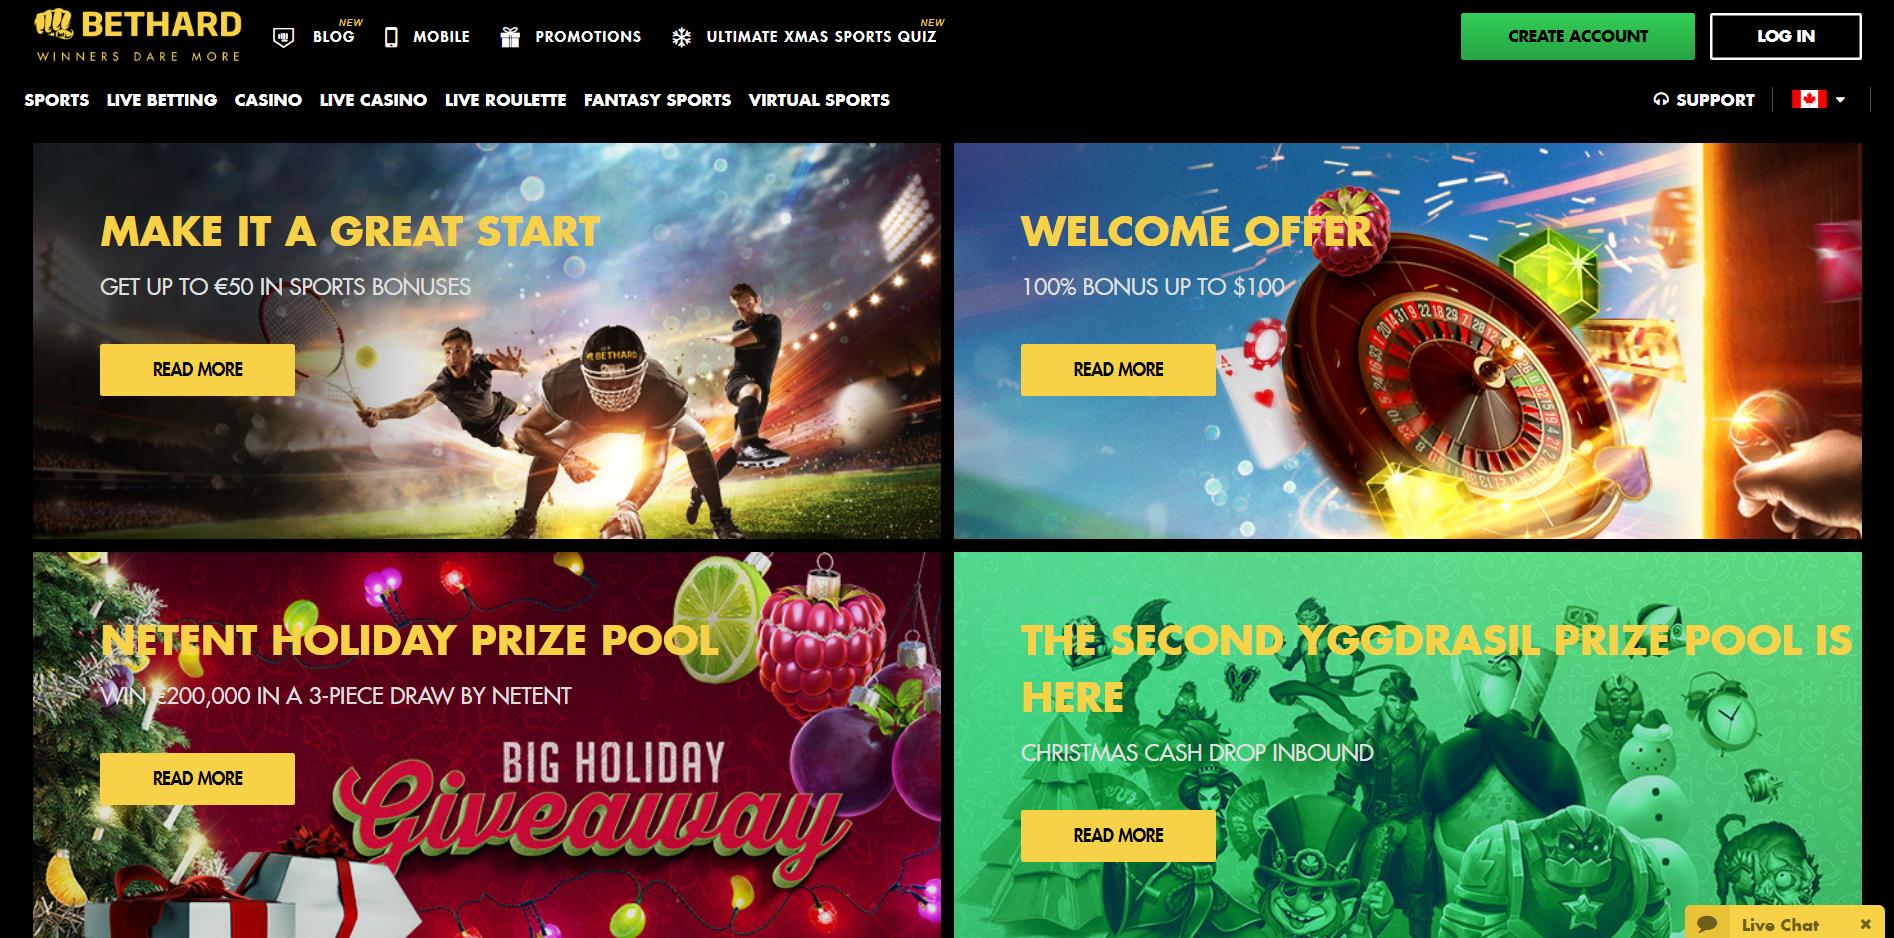Click the Live Chat speech bubble icon
Screen dimensions: 1894x938
(1707, 924)
